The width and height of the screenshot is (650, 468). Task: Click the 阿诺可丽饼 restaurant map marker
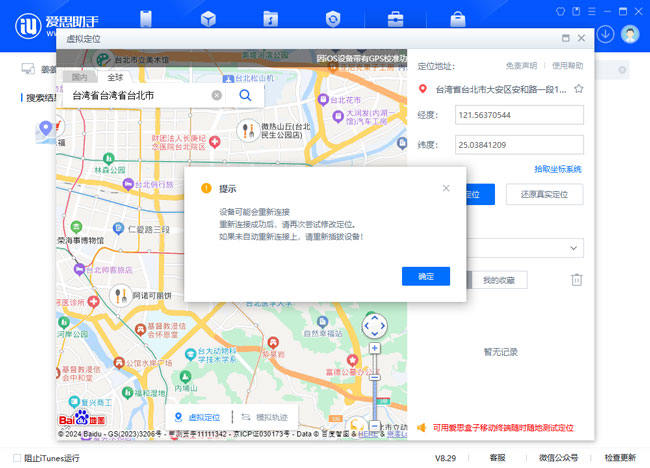121,296
